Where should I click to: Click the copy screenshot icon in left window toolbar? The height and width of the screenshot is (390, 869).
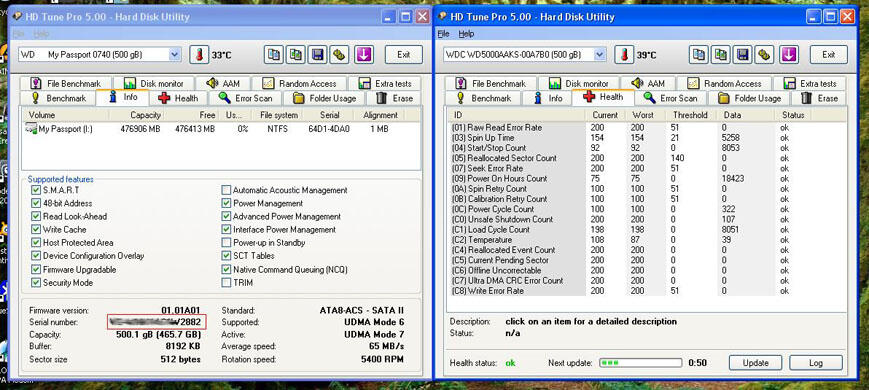point(295,54)
